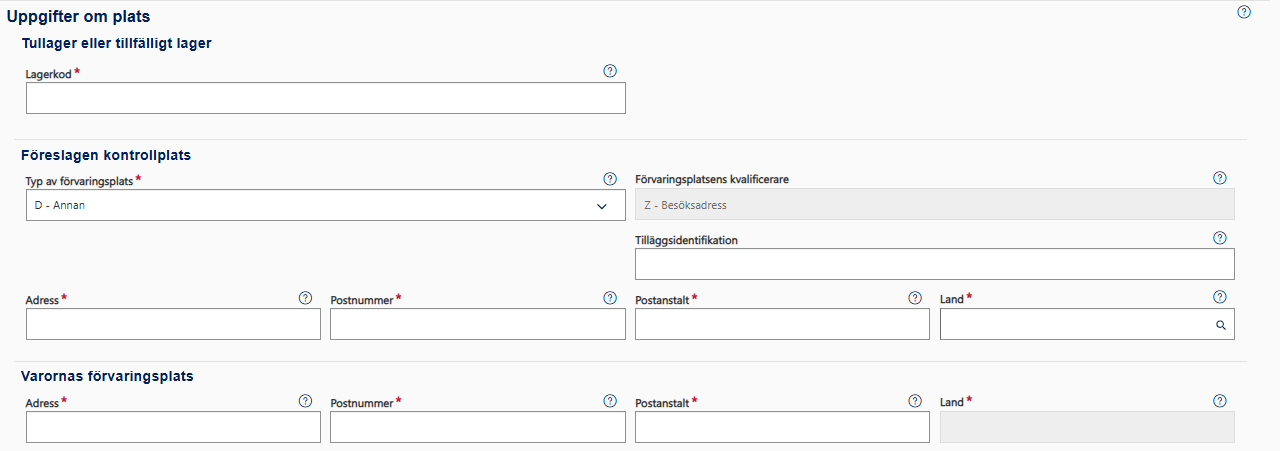Screen dimensions: 1280x451
Task: Click help icon for Adress under Föreslagen kontrollplats
Action: [305, 298]
